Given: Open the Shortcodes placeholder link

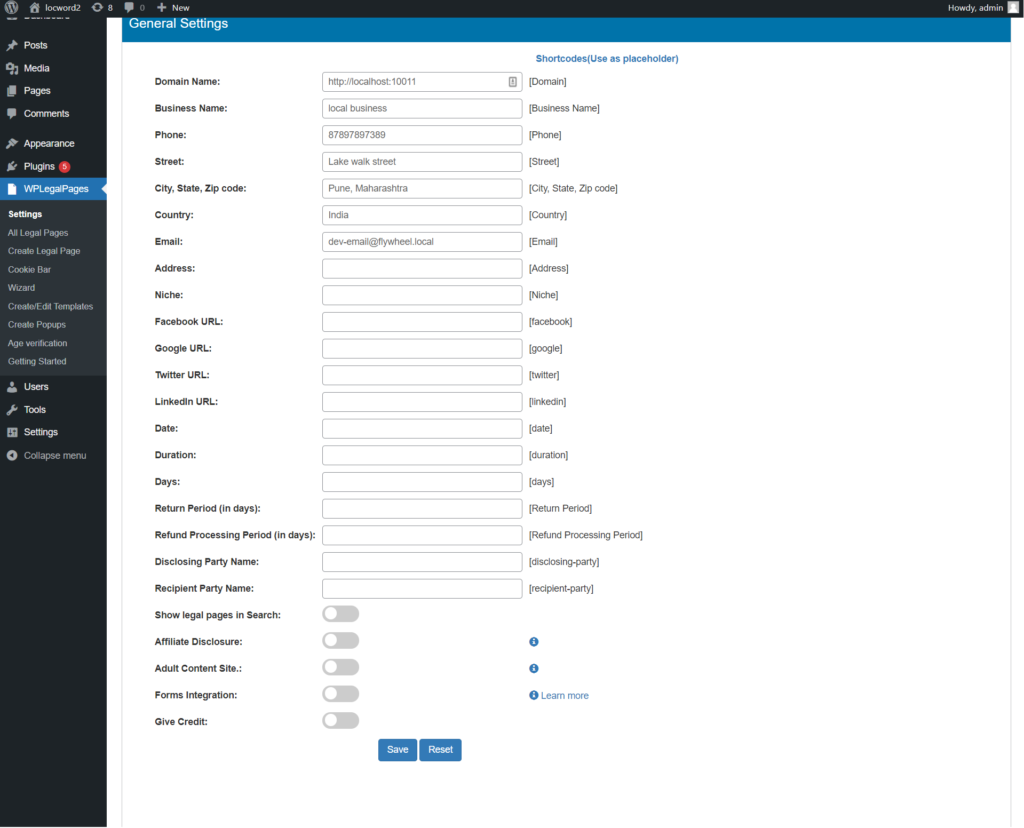Looking at the screenshot, I should click(x=606, y=58).
